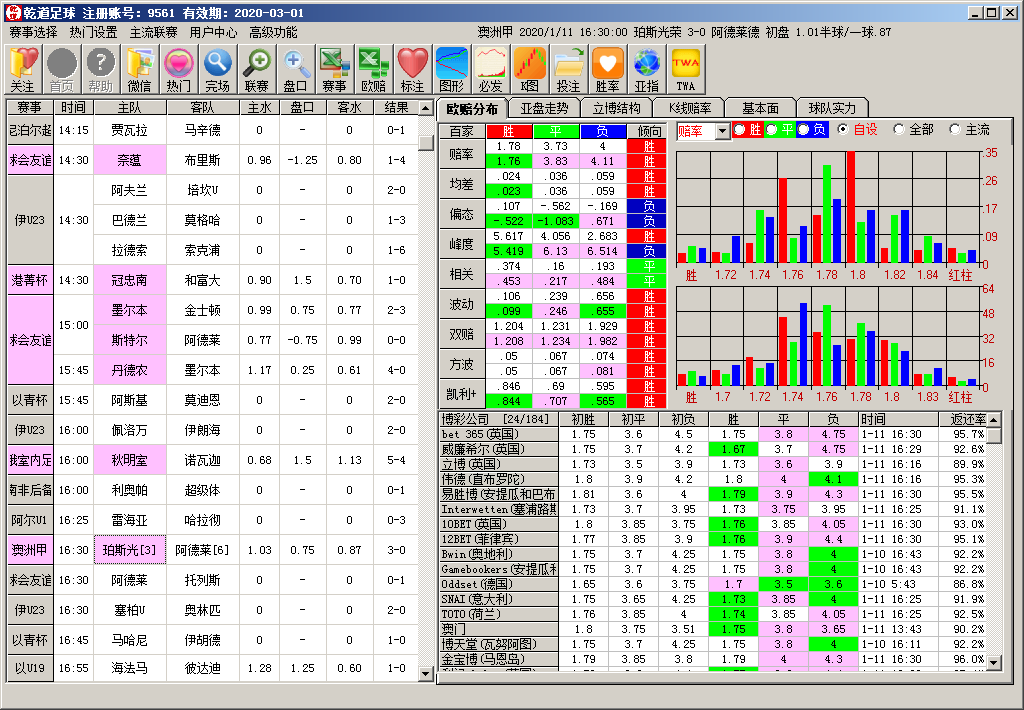Export via the 赛事 spreadsheet icon

coord(334,69)
